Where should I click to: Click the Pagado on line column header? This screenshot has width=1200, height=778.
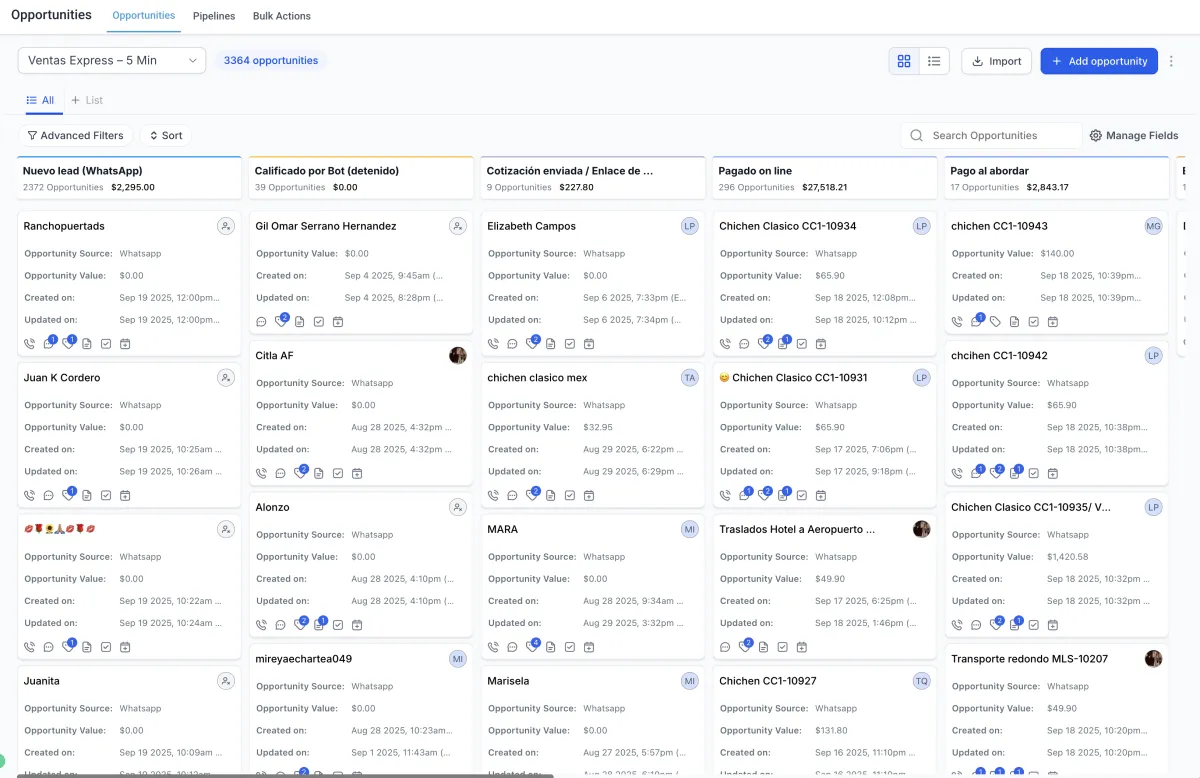tap(825, 178)
